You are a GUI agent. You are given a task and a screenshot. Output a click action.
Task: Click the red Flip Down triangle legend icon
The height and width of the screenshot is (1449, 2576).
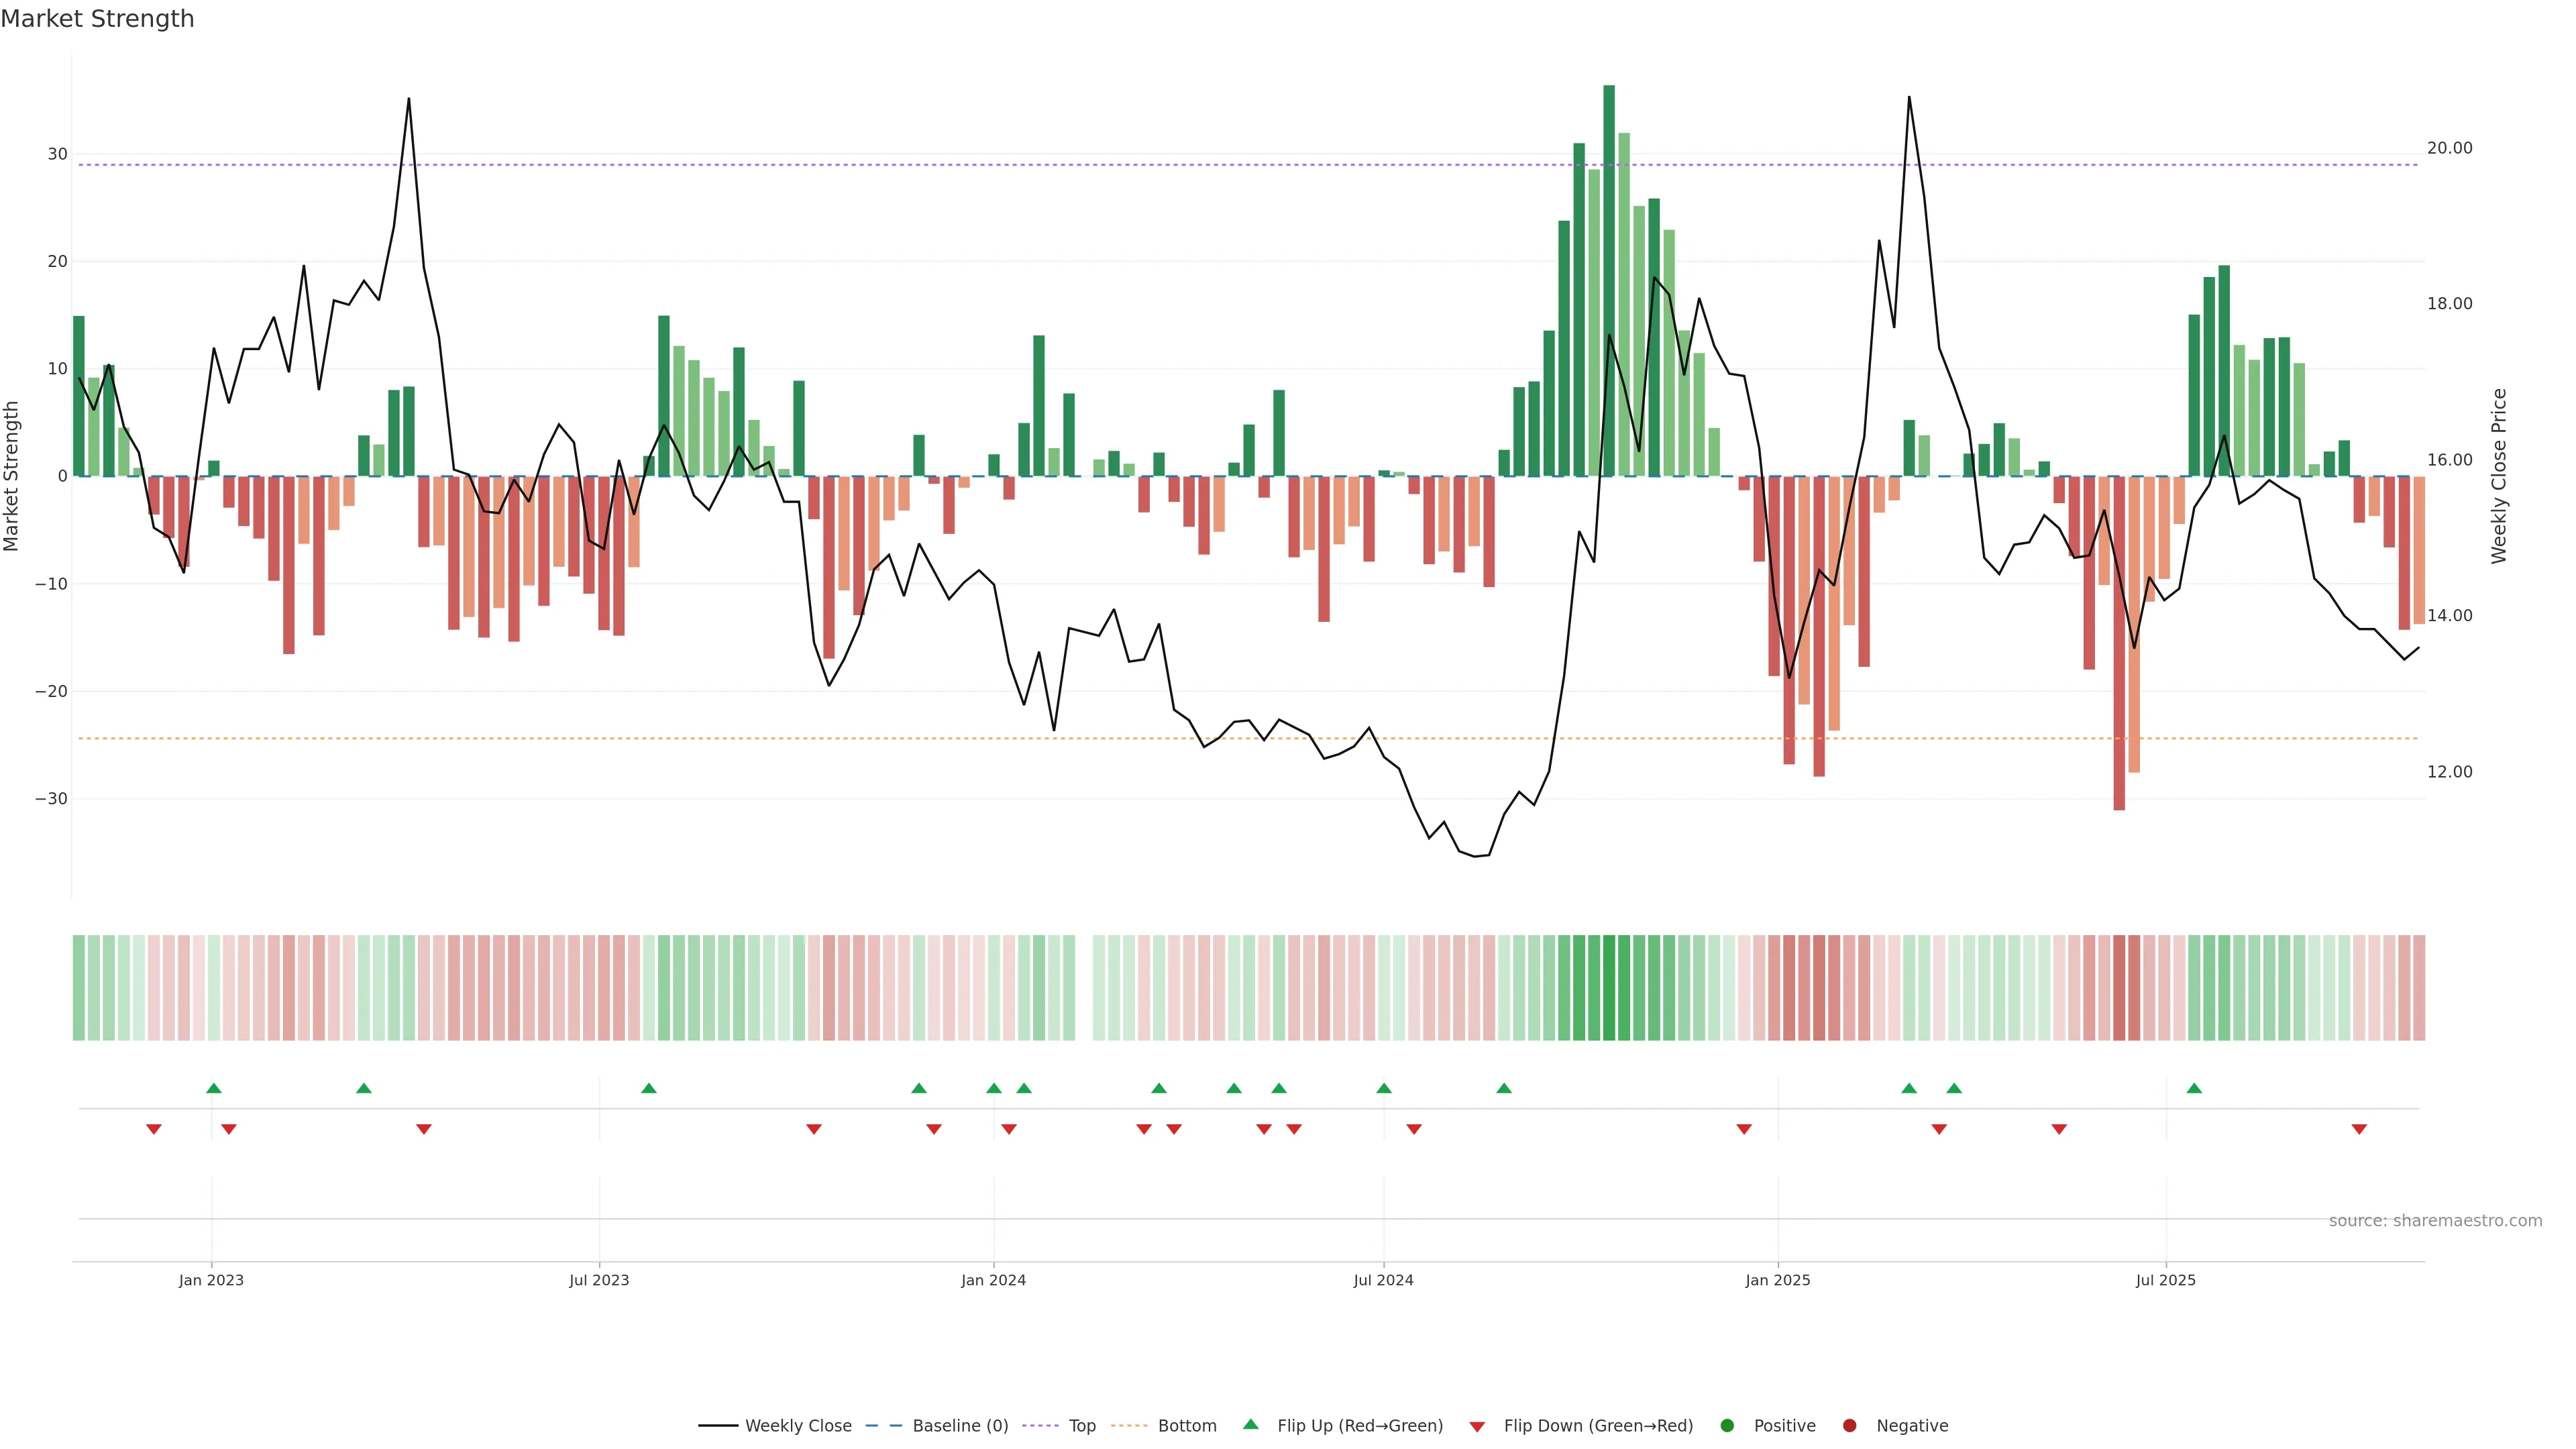[x=1477, y=1427]
